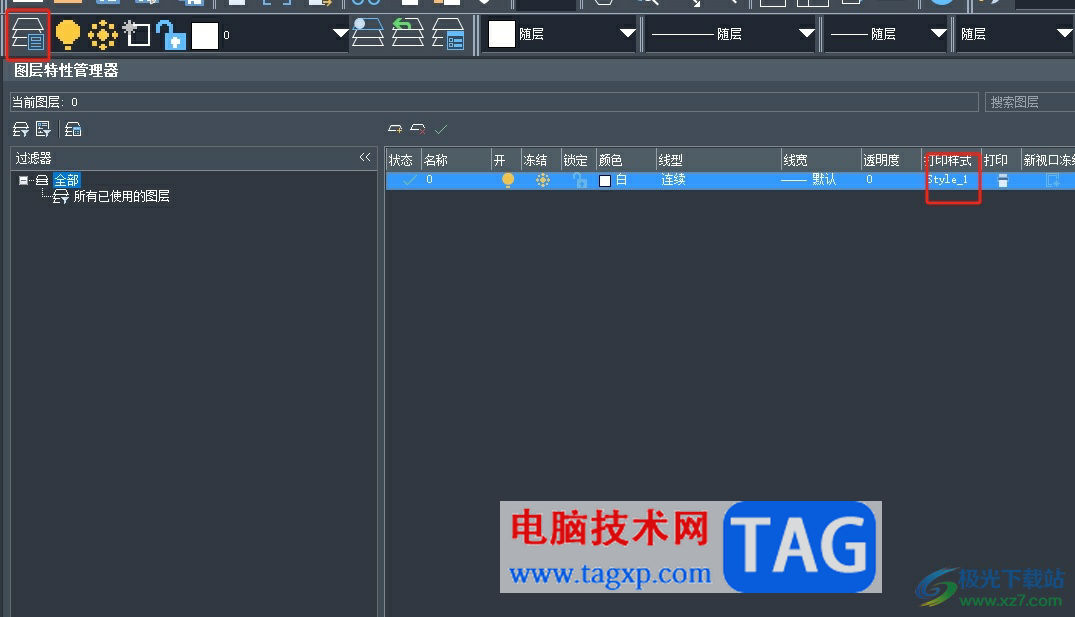This screenshot has height=617, width=1075.
Task: Open the layer selection dropdown arrow
Action: click(x=340, y=33)
